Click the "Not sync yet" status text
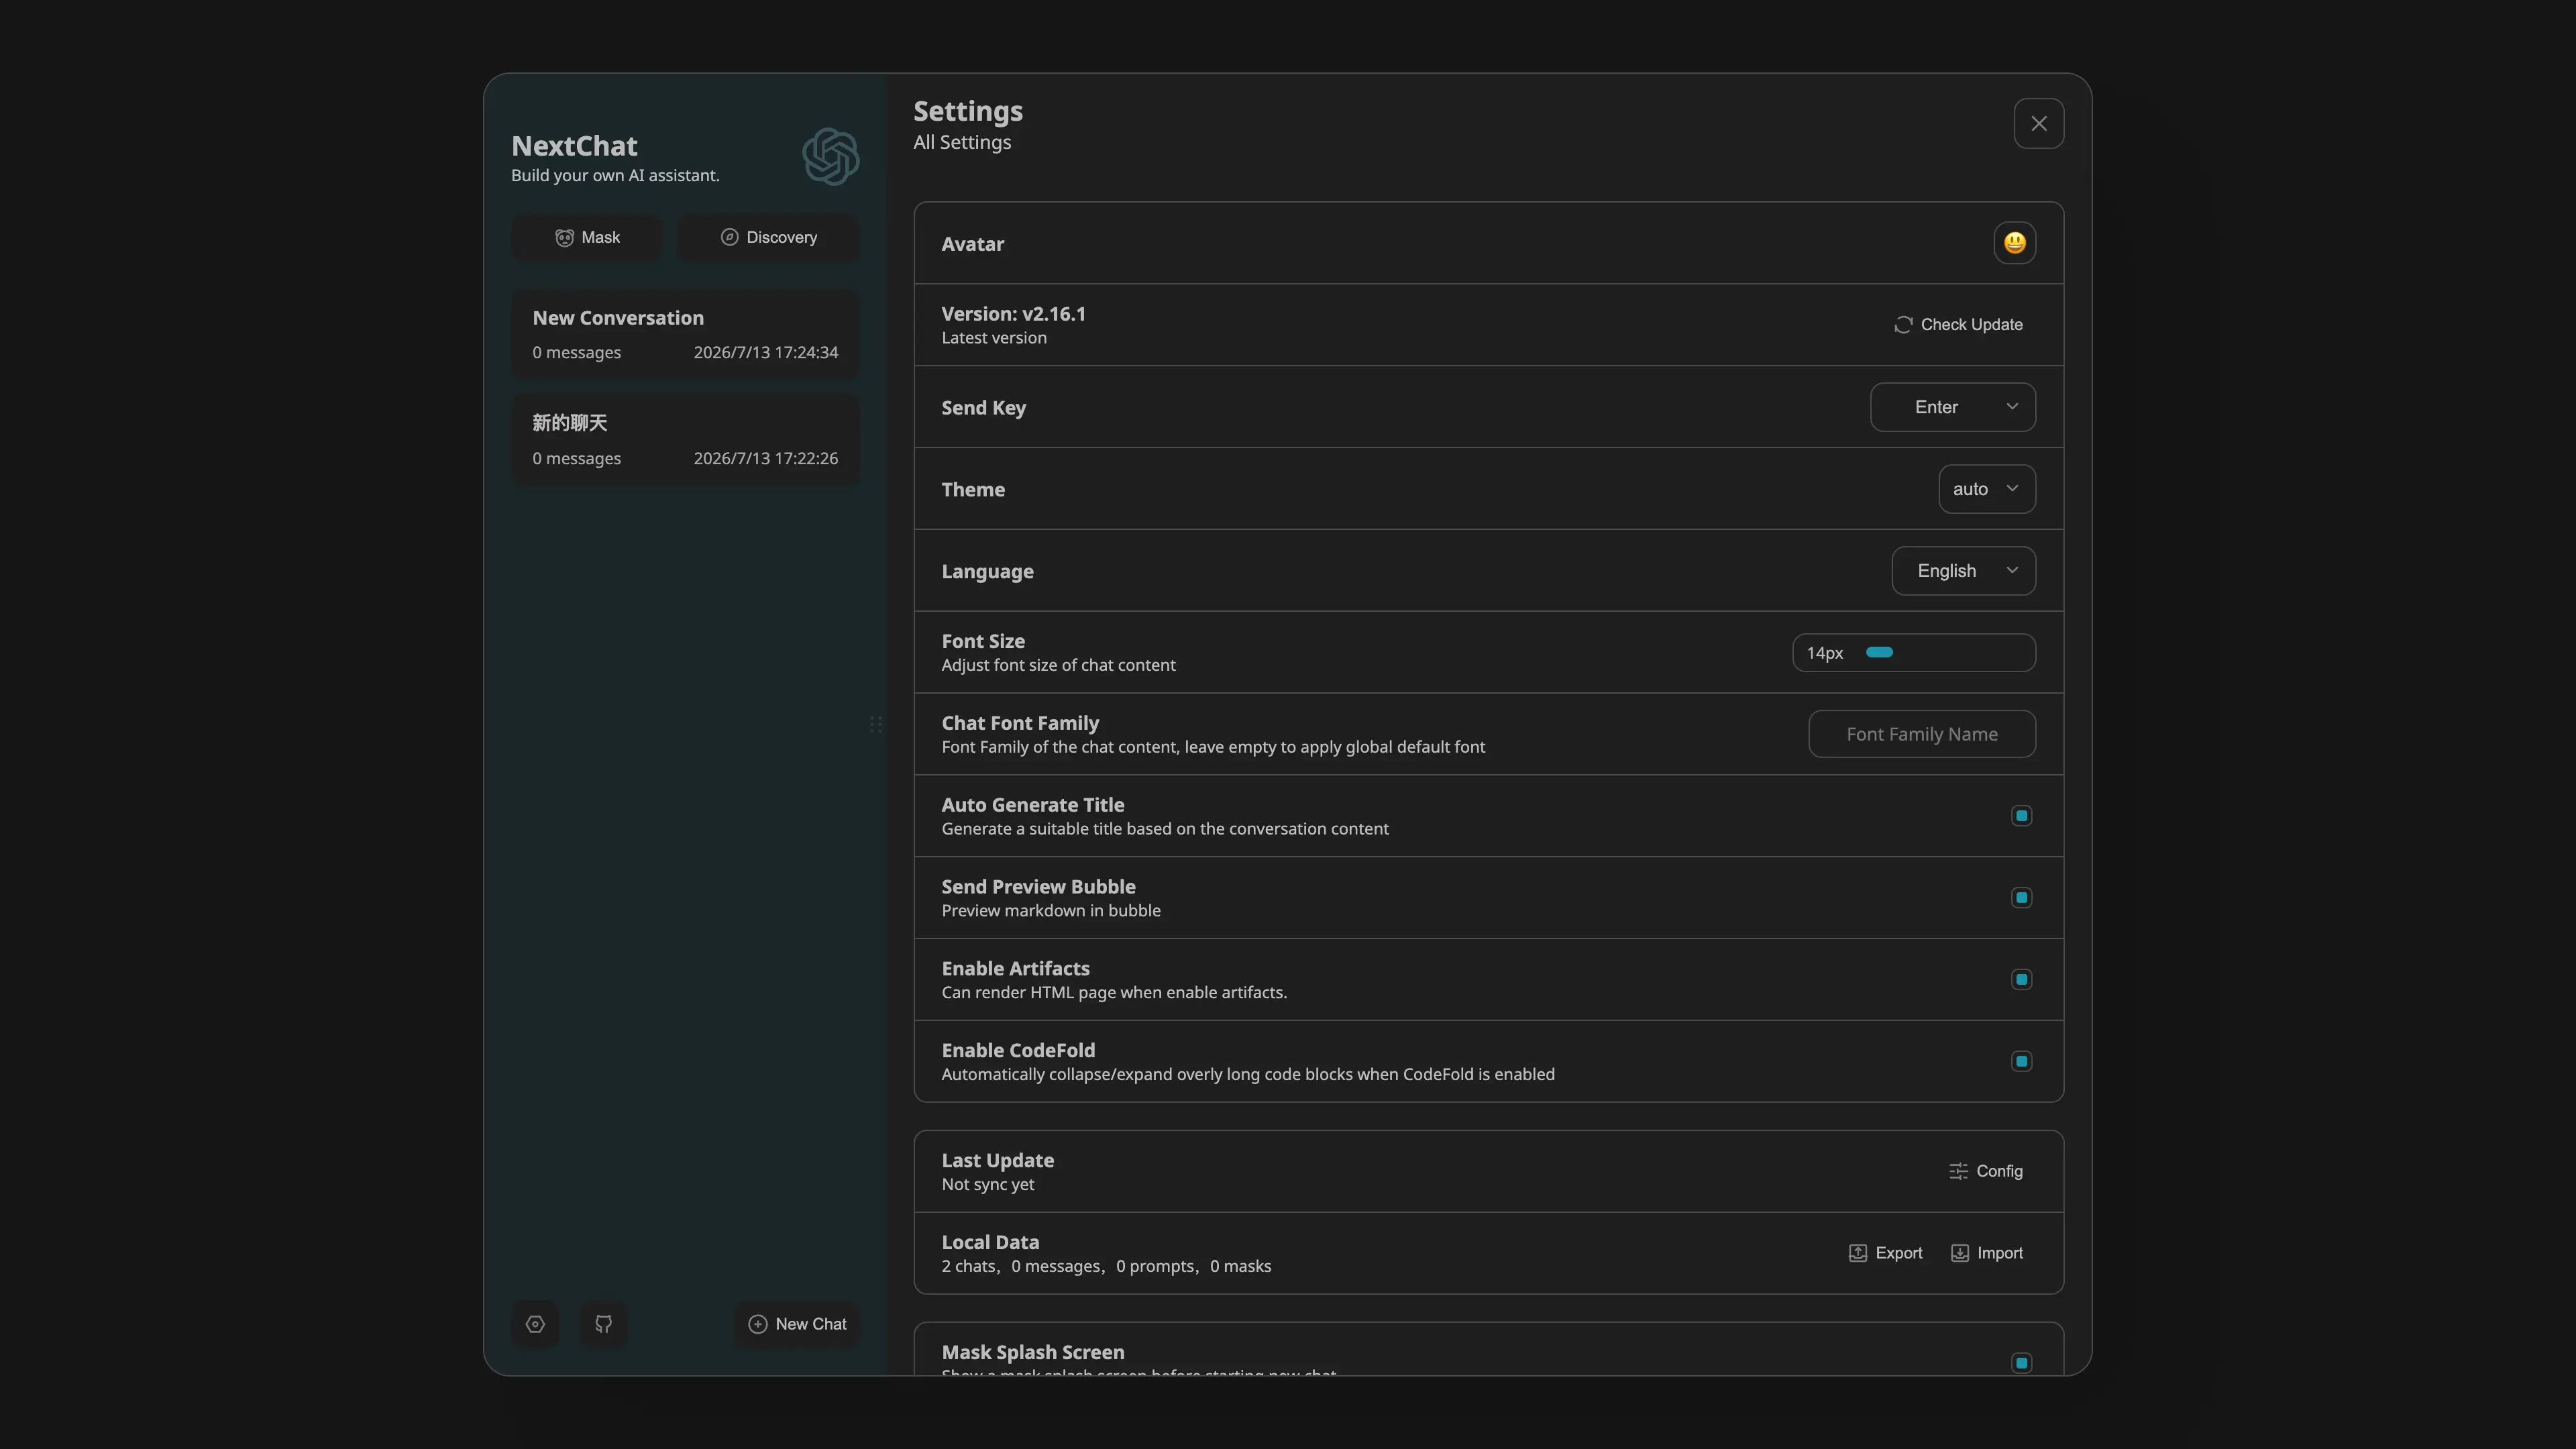The height and width of the screenshot is (1449, 2576). point(987,1185)
